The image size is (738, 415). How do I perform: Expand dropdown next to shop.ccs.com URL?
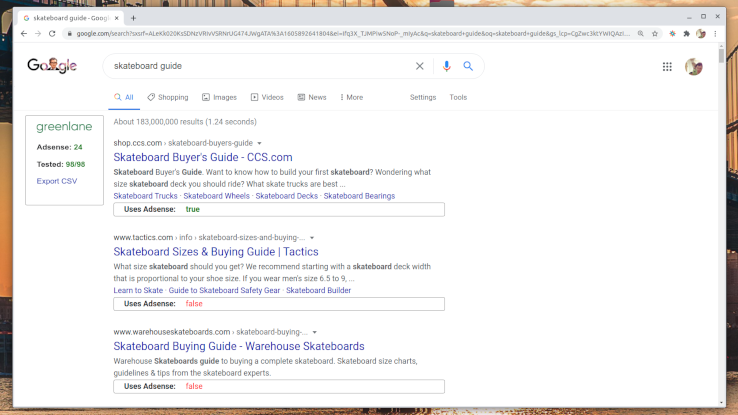pyautogui.click(x=259, y=143)
